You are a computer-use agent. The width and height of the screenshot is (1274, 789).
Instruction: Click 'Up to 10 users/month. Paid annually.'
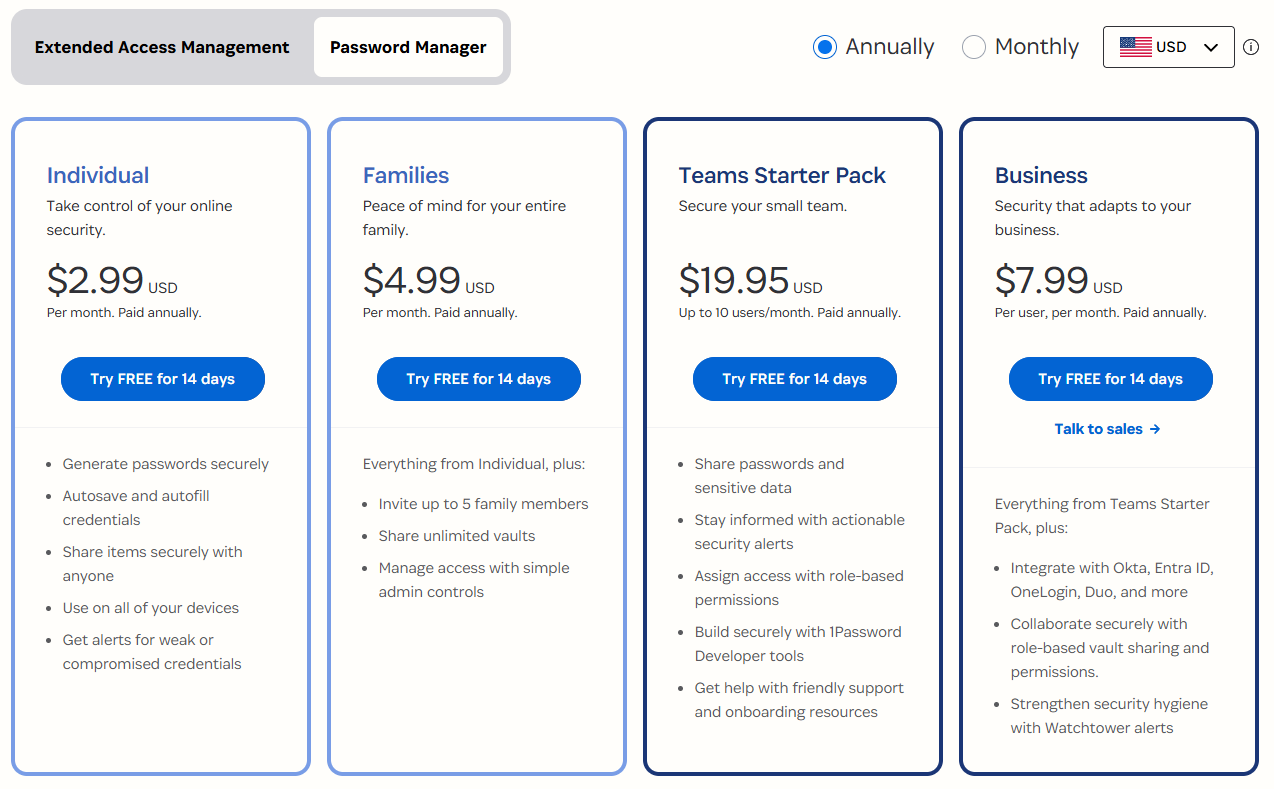click(790, 313)
